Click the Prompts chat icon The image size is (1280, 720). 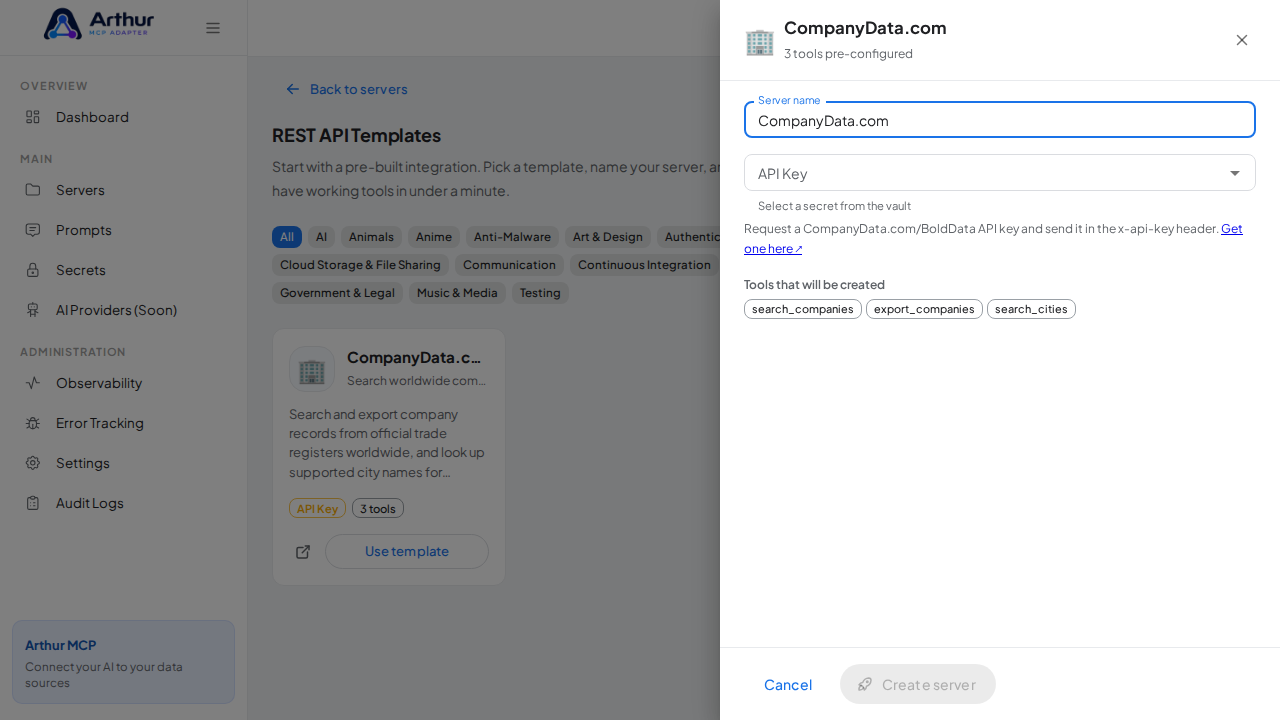point(33,230)
